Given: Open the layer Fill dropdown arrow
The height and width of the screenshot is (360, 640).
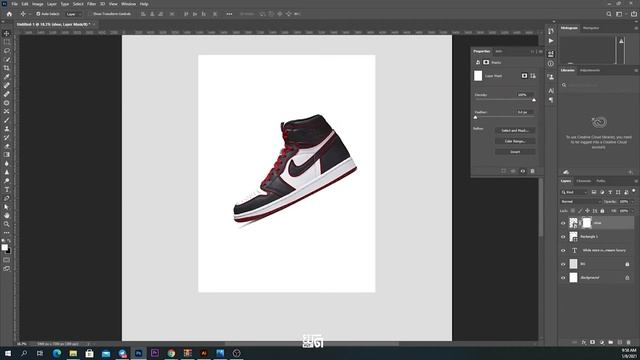Looking at the screenshot, I should pos(632,211).
